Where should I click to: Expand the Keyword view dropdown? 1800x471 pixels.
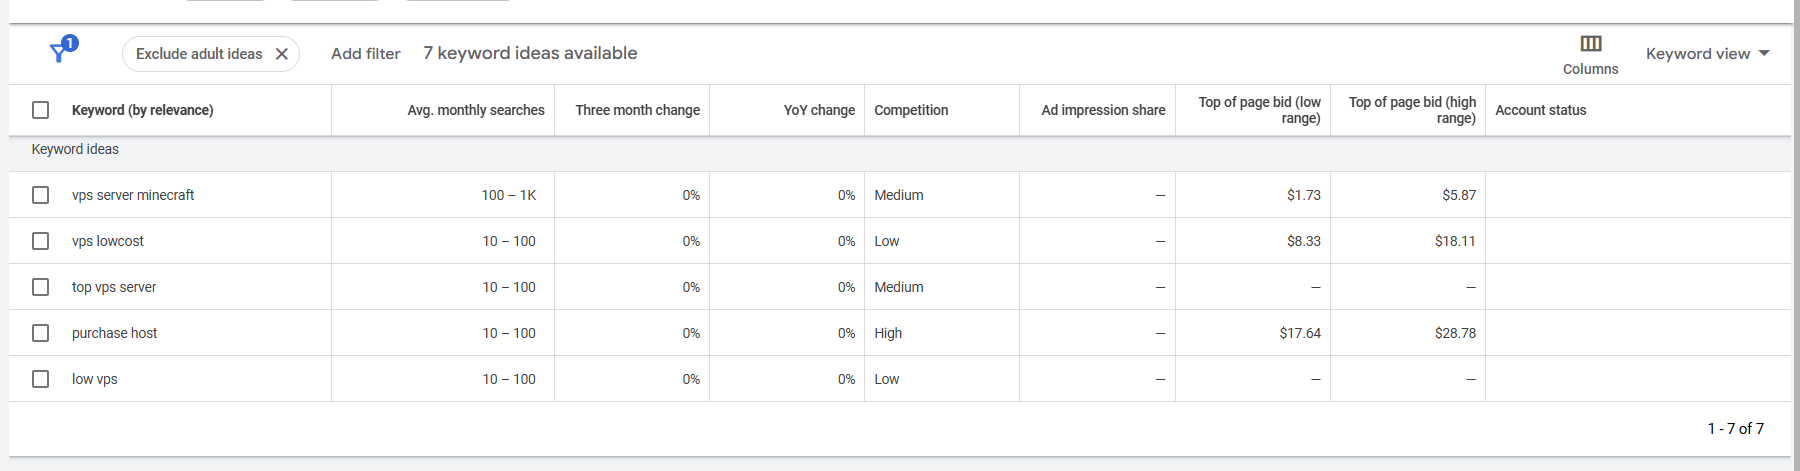pos(1707,54)
